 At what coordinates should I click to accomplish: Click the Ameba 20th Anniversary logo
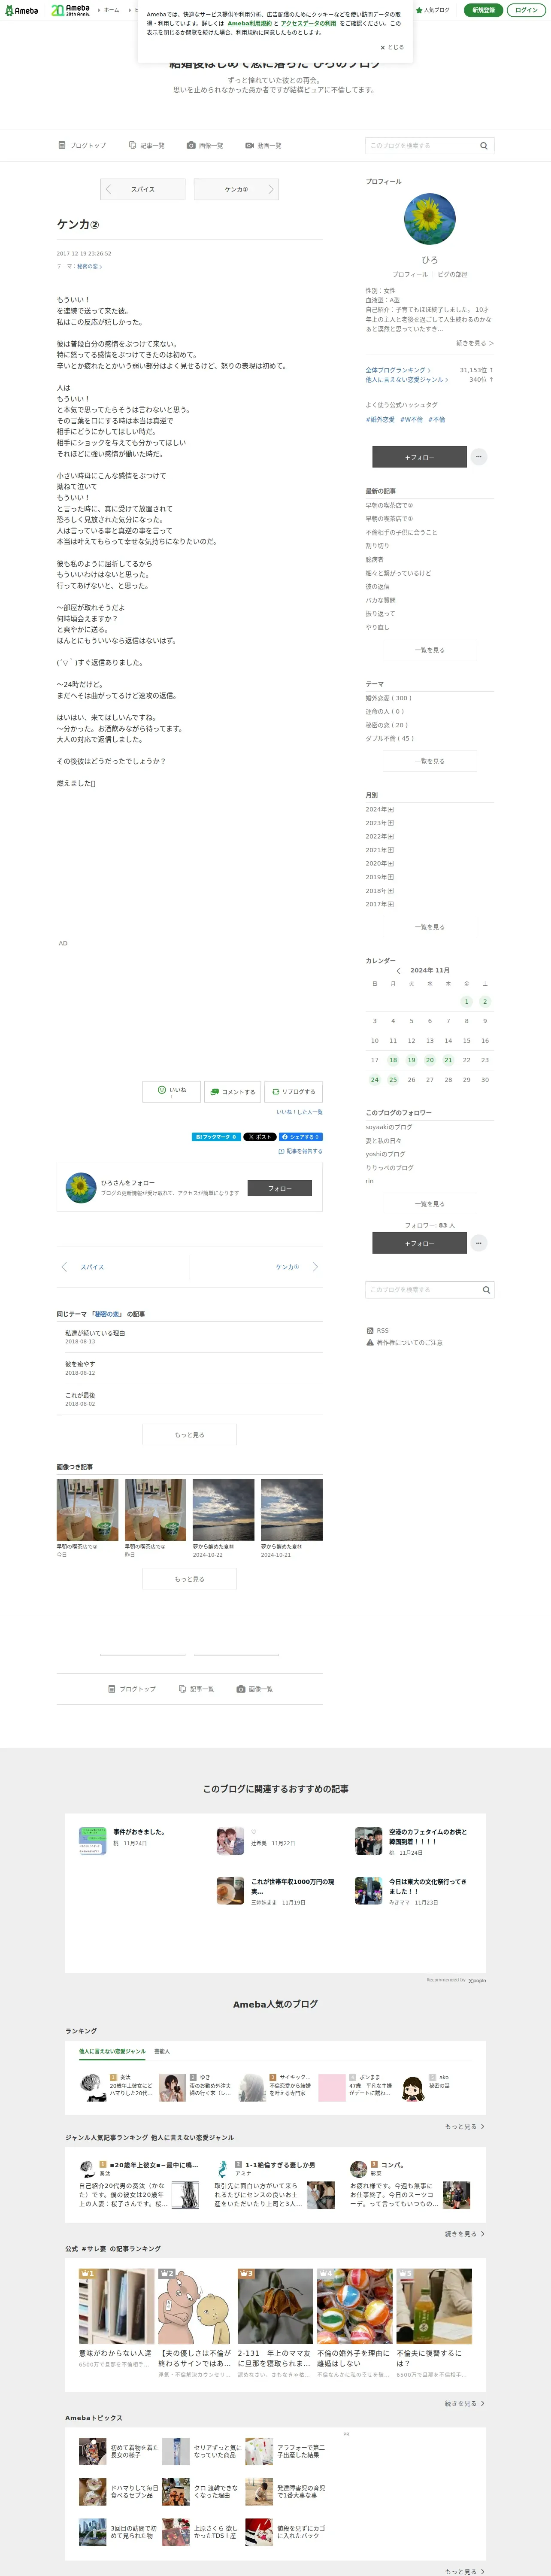tap(70, 10)
